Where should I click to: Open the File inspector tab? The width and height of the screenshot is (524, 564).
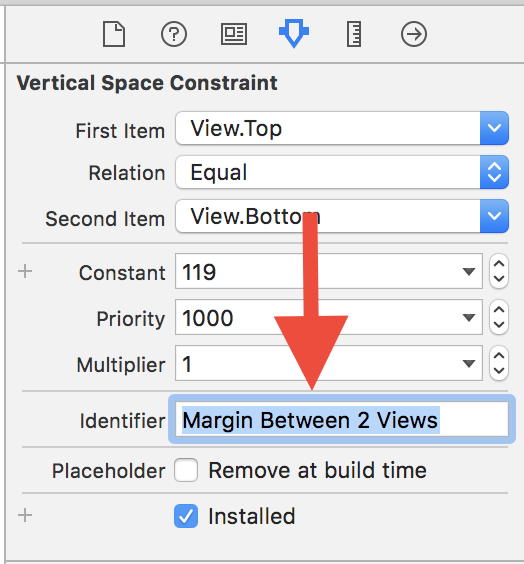pos(114,34)
